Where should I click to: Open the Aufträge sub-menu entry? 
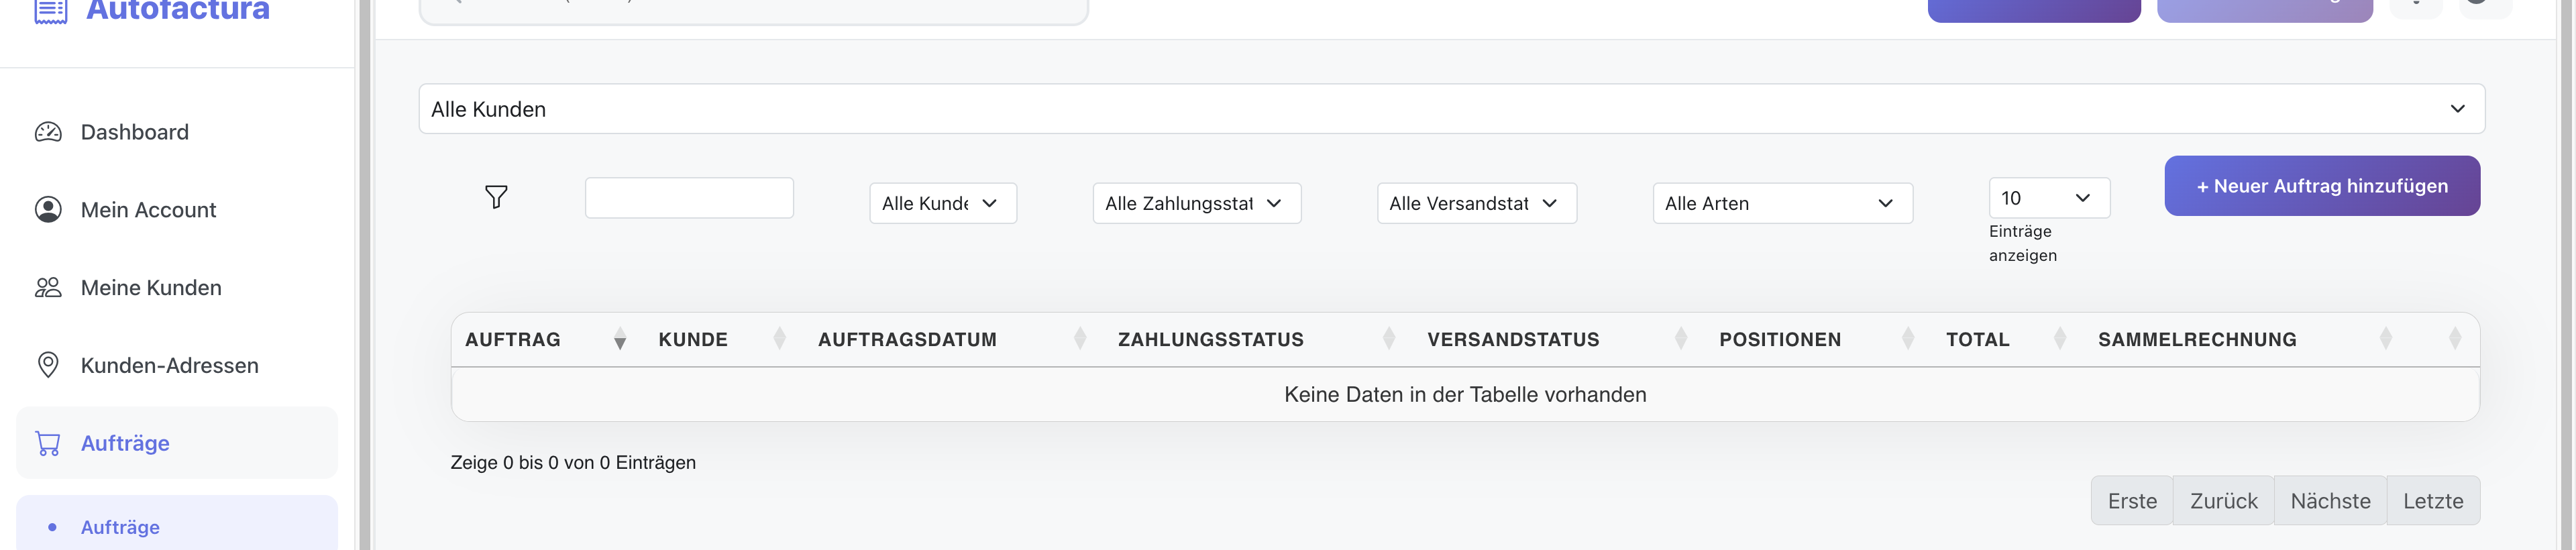point(120,527)
